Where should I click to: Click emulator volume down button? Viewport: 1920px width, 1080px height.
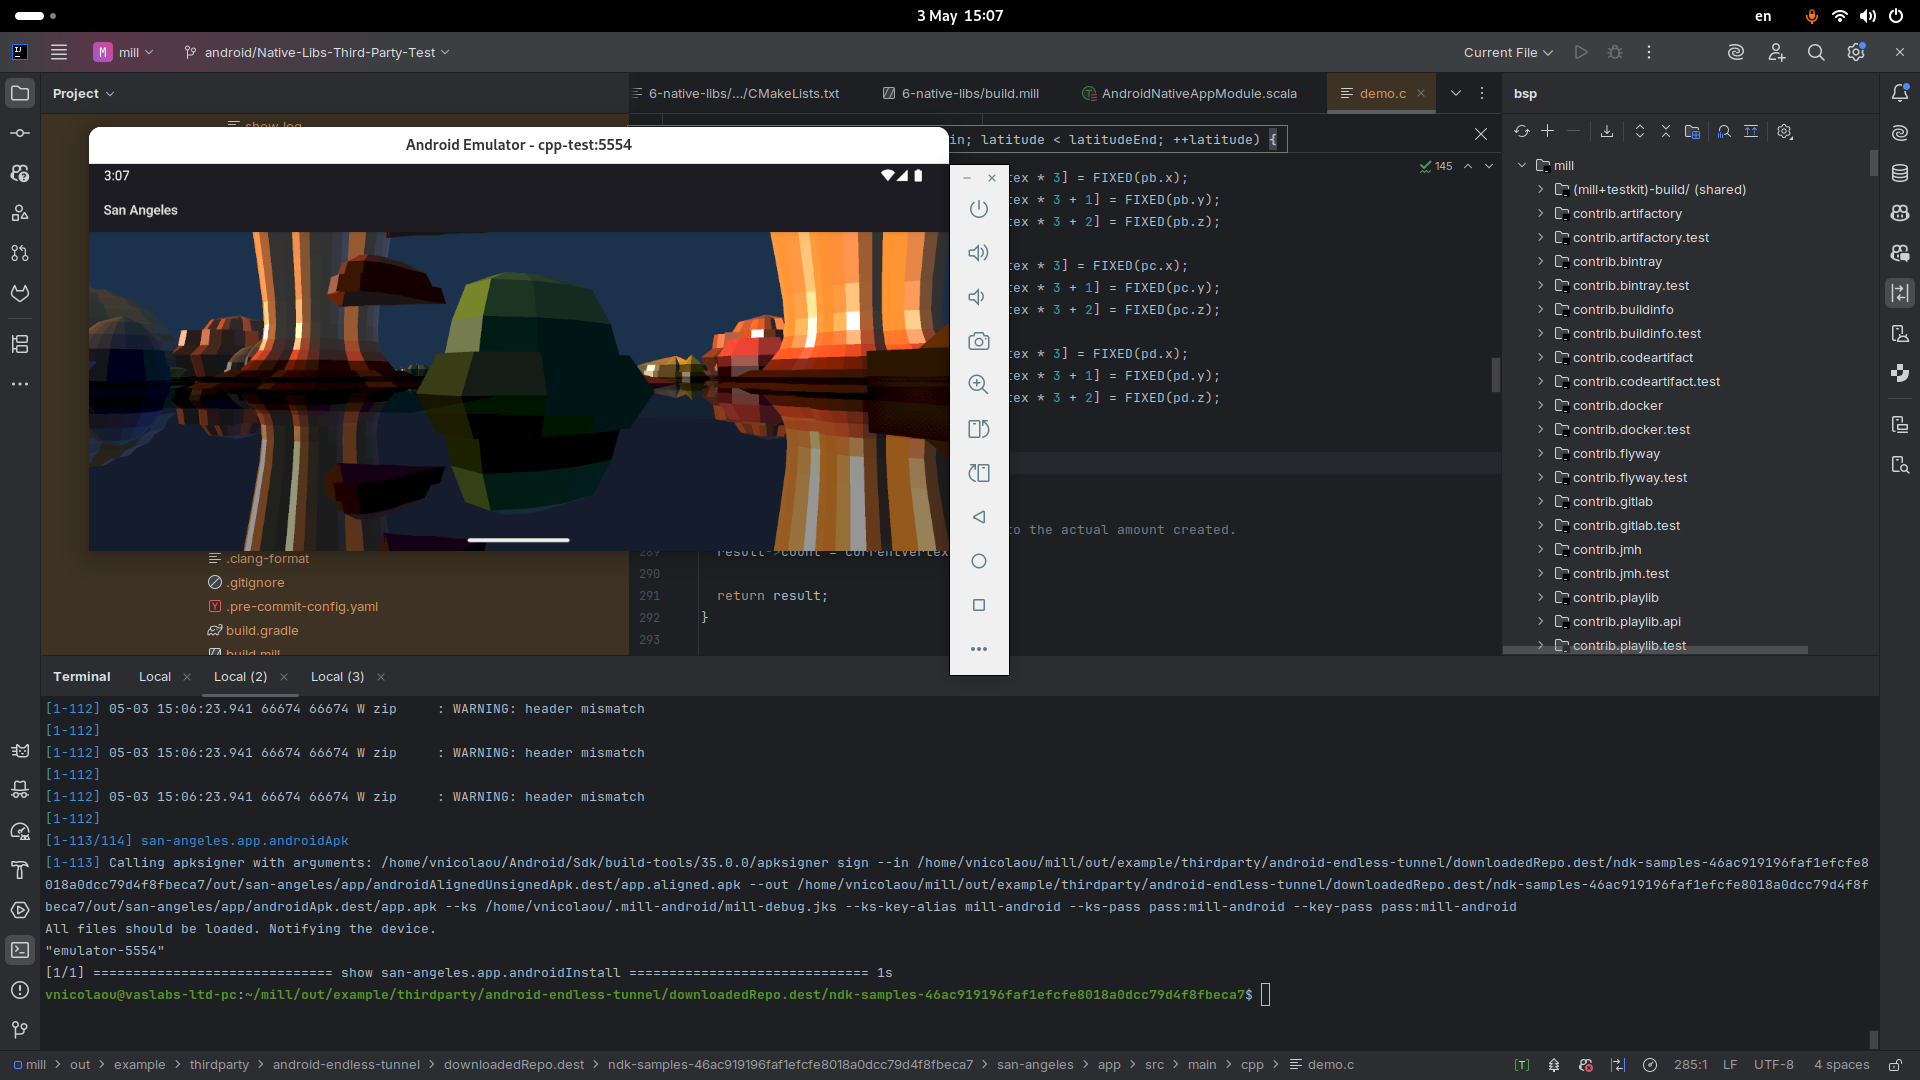click(x=979, y=297)
